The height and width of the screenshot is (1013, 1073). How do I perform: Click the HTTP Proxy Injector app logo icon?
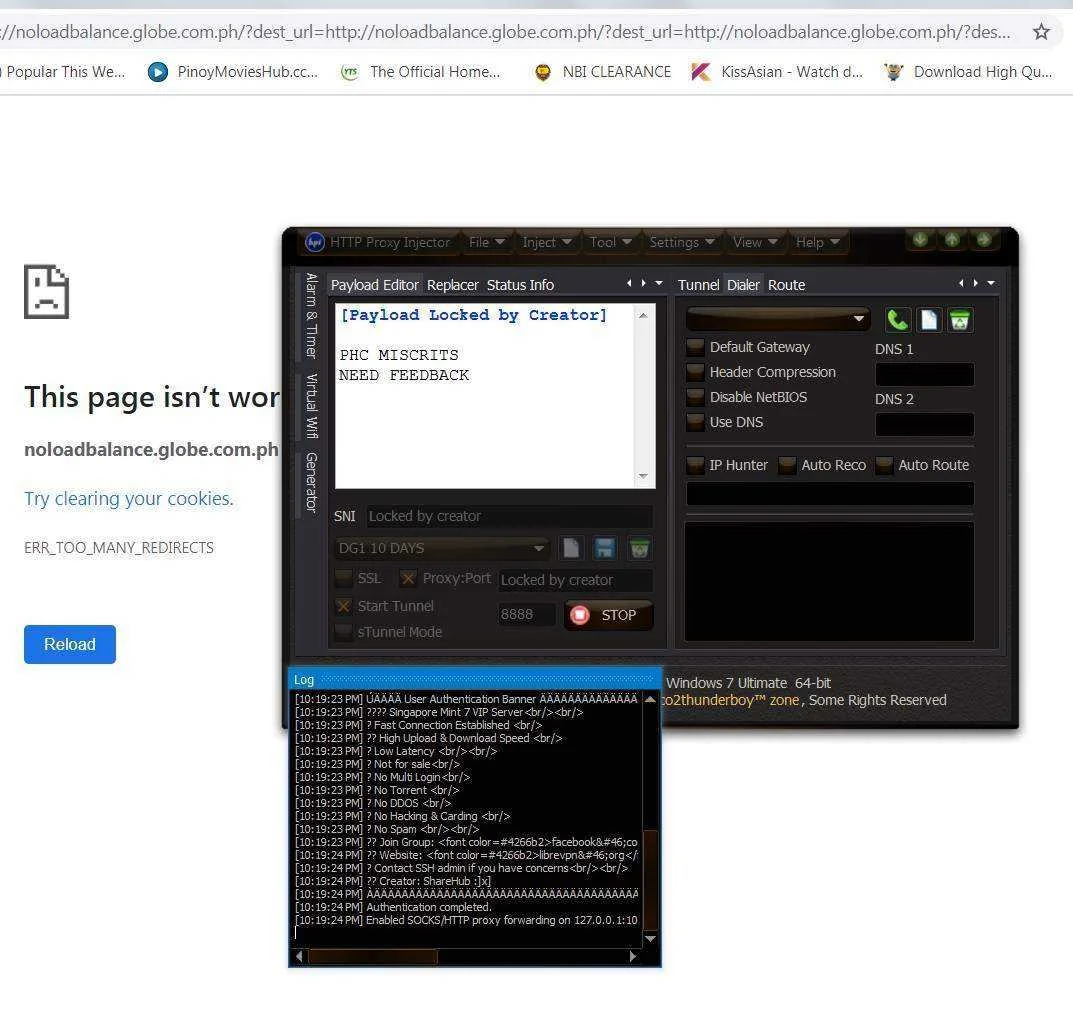pos(315,242)
